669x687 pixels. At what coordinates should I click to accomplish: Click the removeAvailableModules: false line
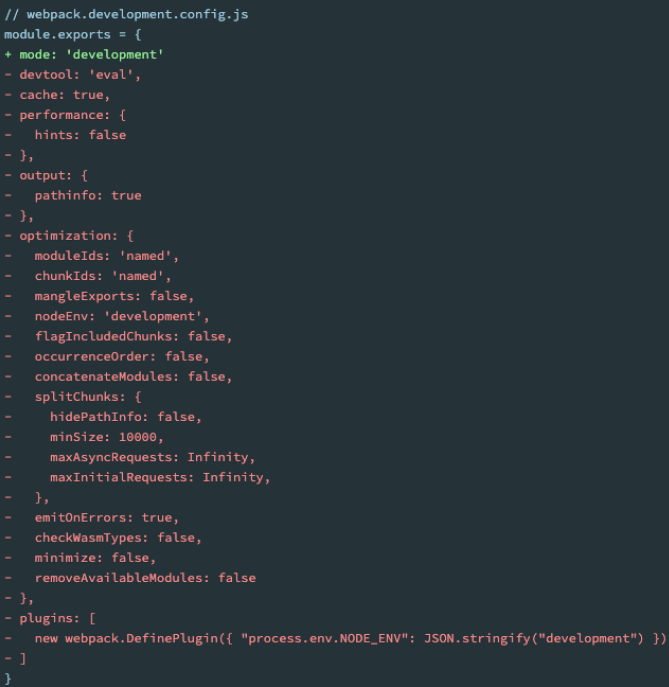point(145,577)
